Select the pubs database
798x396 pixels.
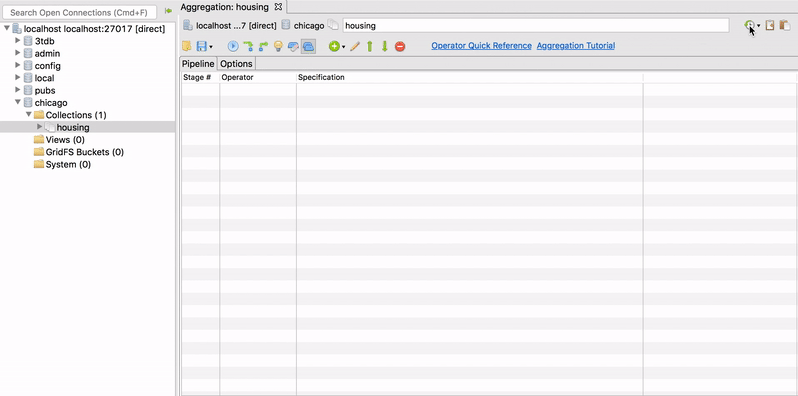point(45,91)
